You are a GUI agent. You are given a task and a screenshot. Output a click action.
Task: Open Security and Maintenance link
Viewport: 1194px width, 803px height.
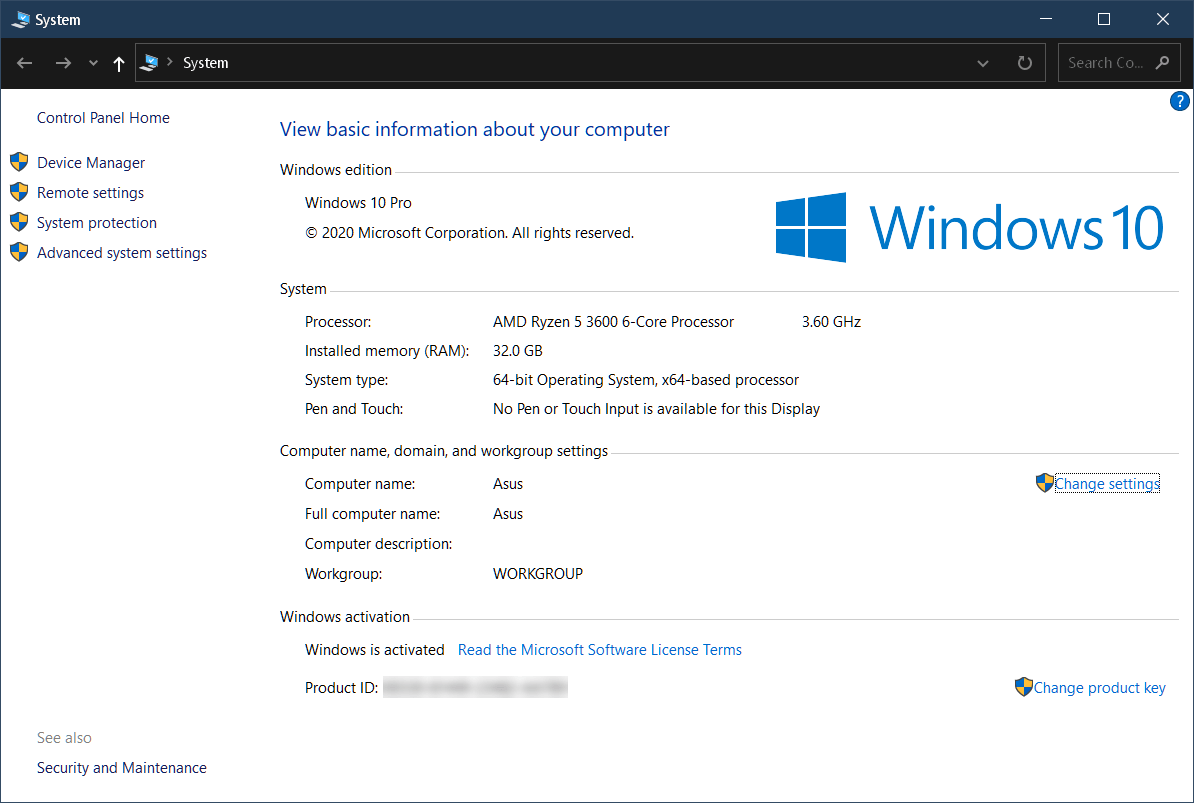tap(122, 768)
